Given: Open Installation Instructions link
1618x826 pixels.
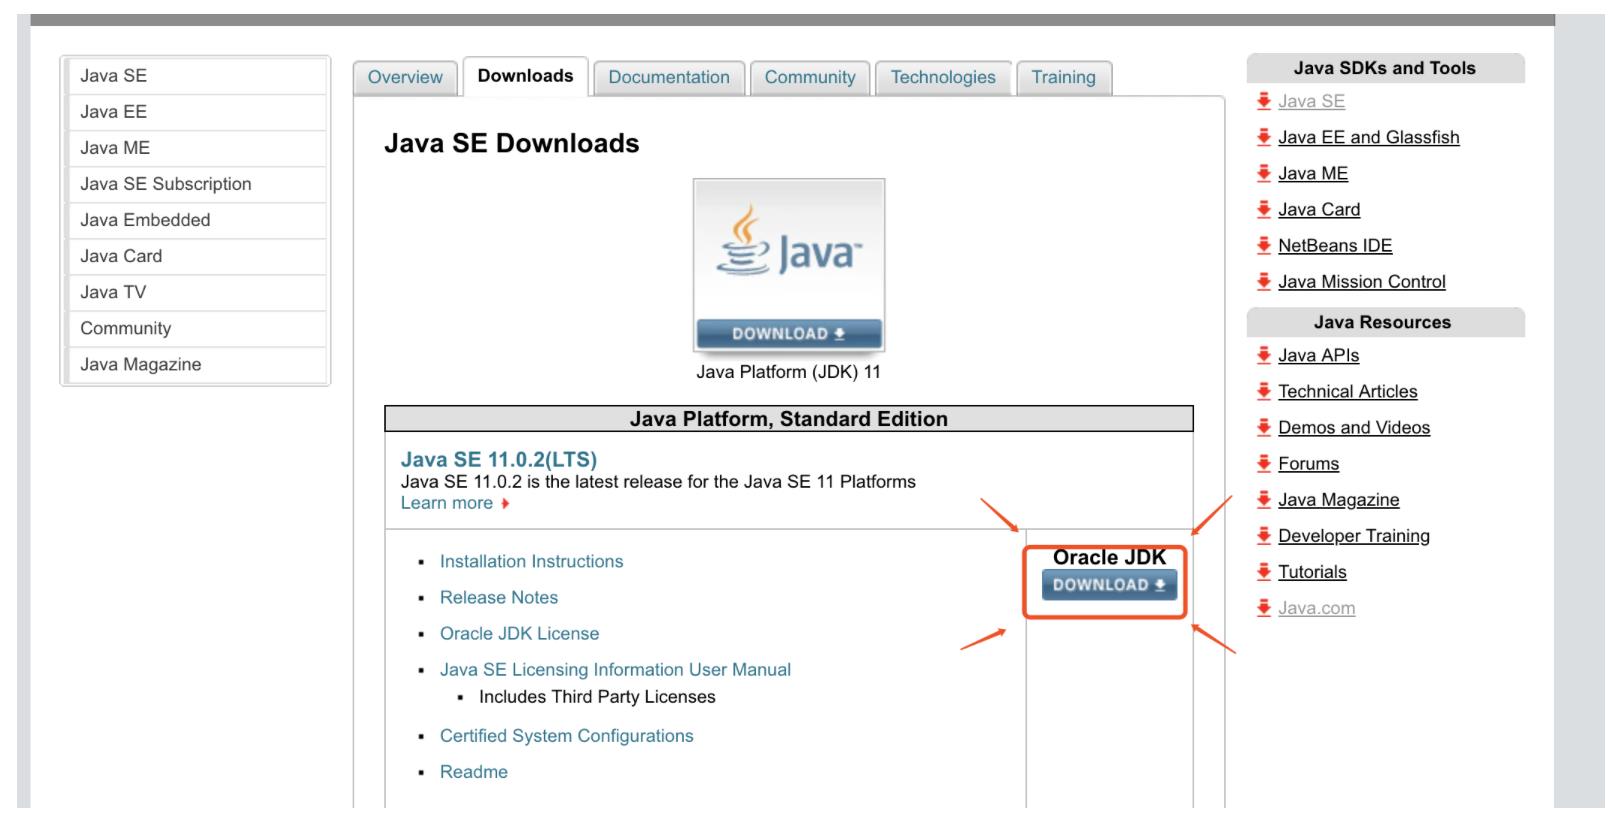Looking at the screenshot, I should (531, 562).
